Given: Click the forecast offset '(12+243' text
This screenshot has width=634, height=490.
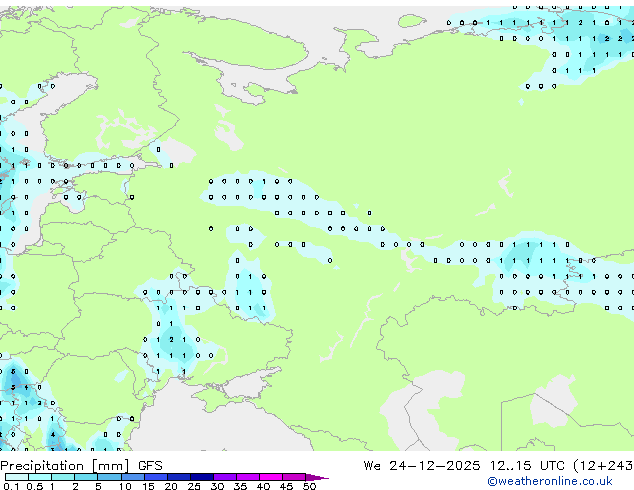Looking at the screenshot, I should tap(603, 466).
